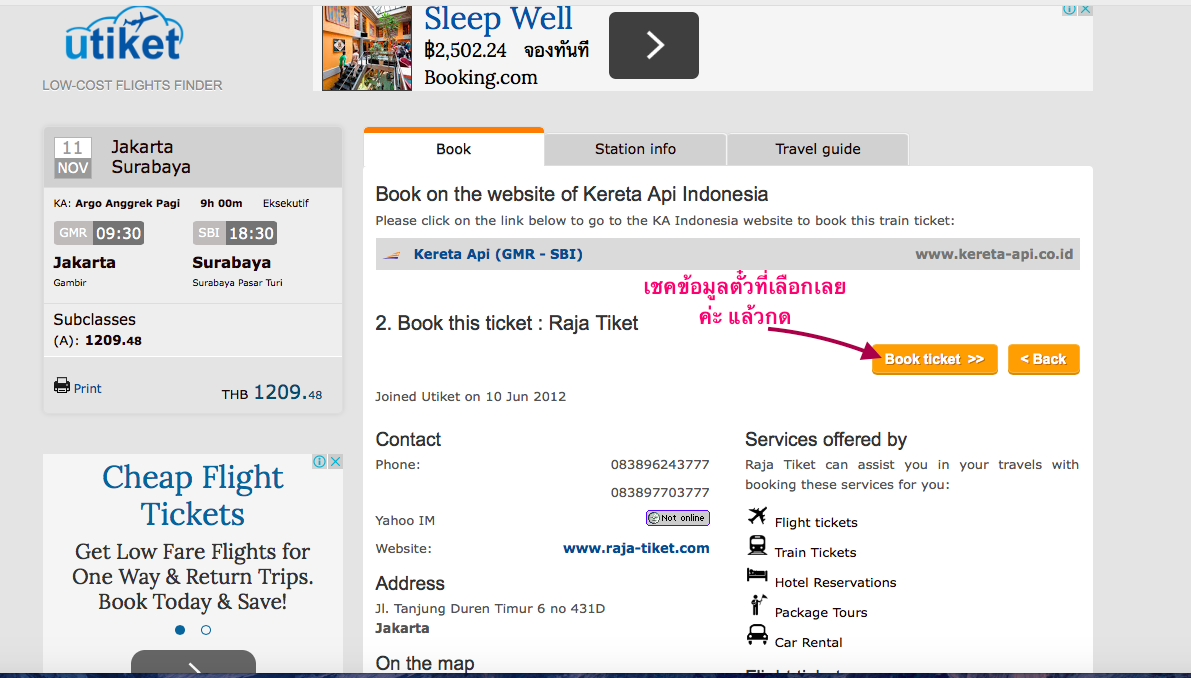Click the Car Rental service label
Screen dimensions: 1191x678
pos(808,642)
